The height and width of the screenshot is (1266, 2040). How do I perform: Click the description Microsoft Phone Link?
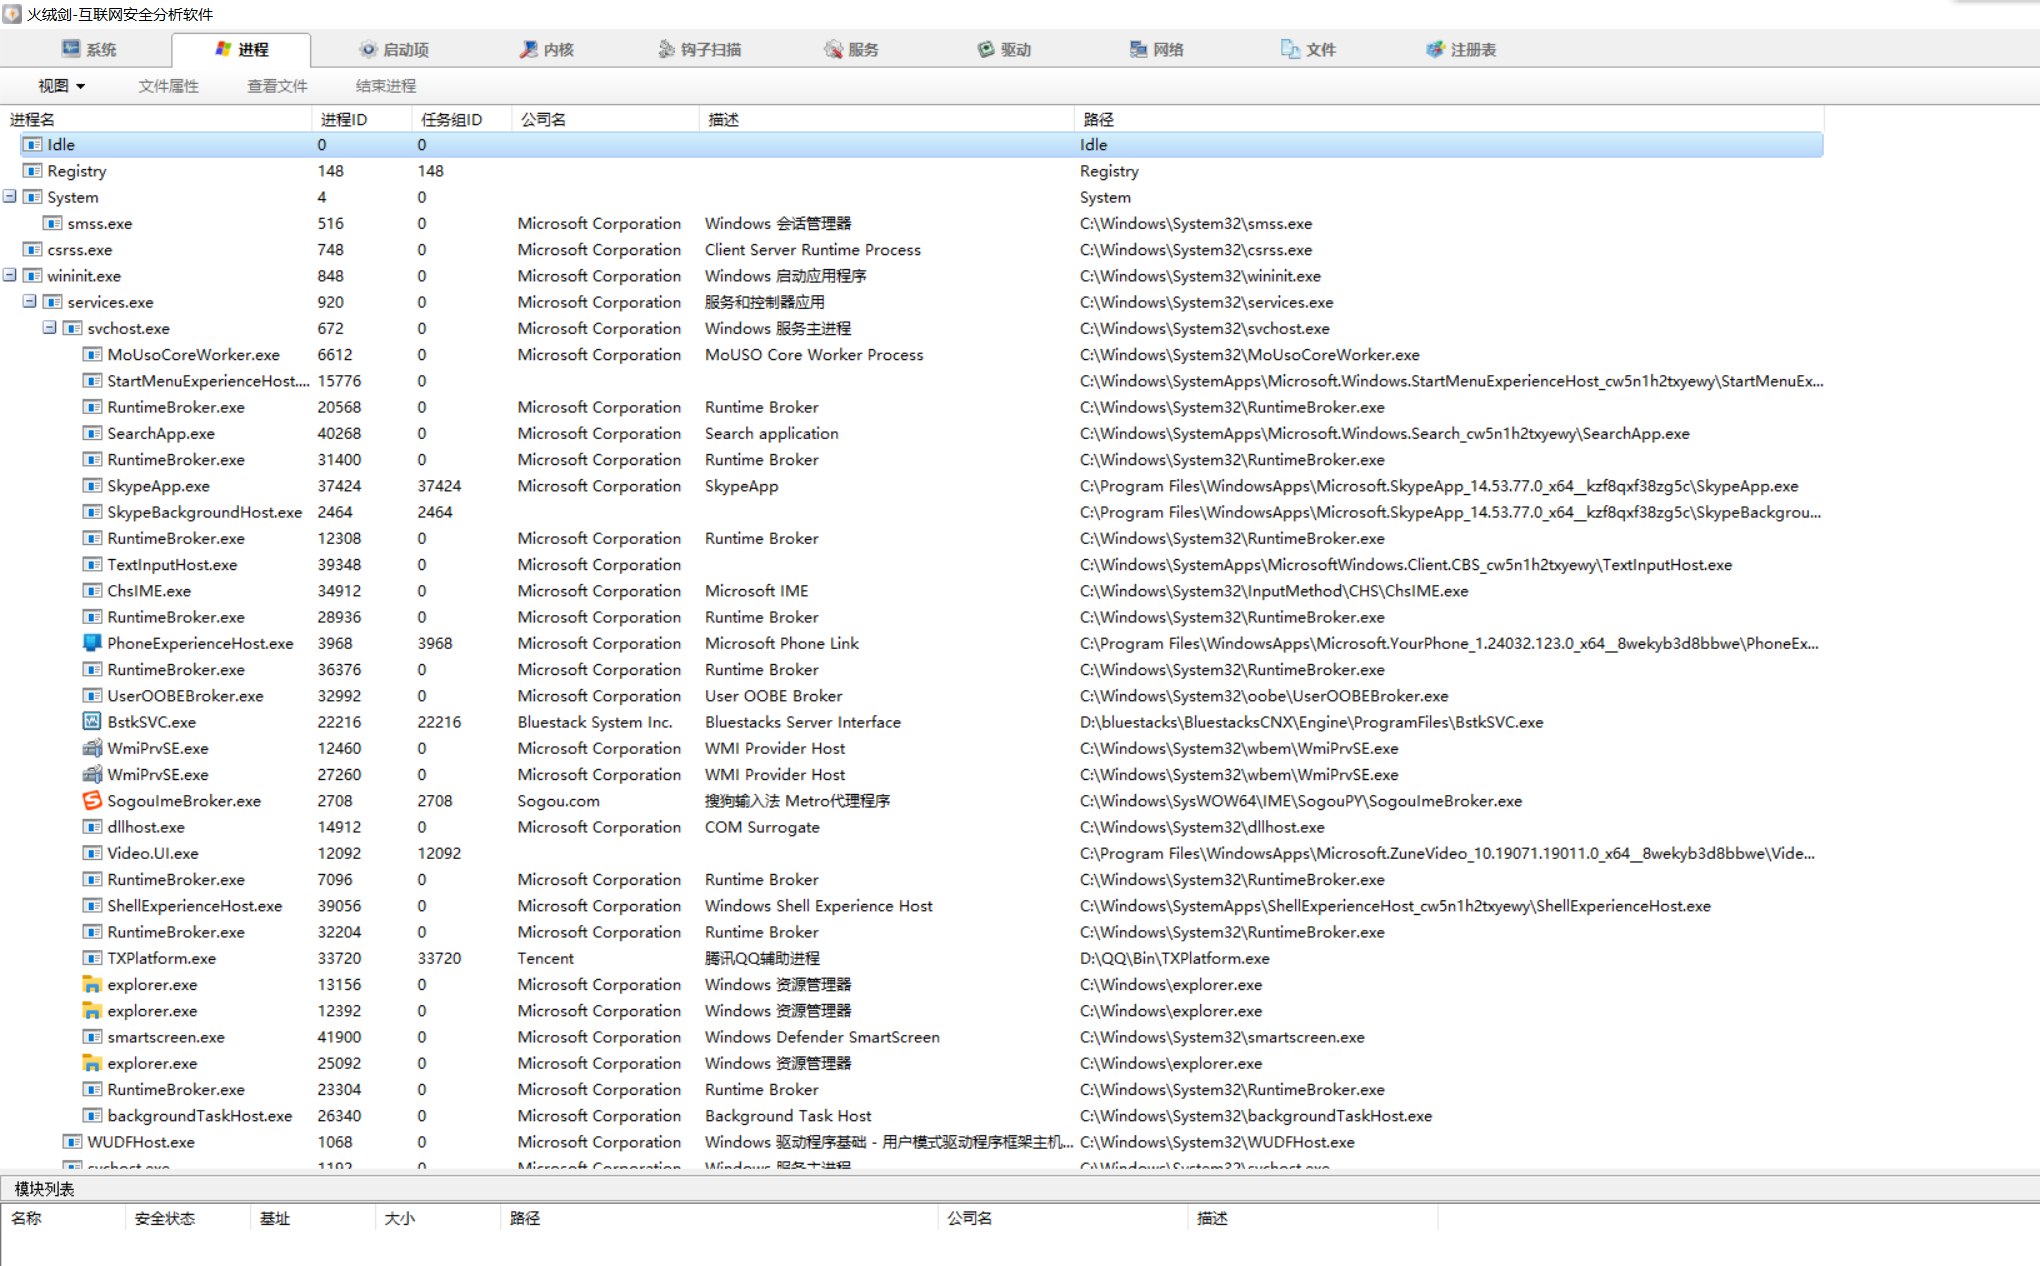[781, 643]
